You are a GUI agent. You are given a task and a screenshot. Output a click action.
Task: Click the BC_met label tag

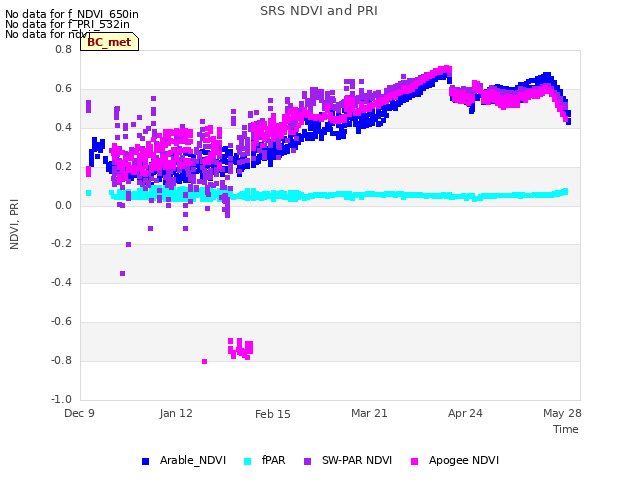coord(109,42)
